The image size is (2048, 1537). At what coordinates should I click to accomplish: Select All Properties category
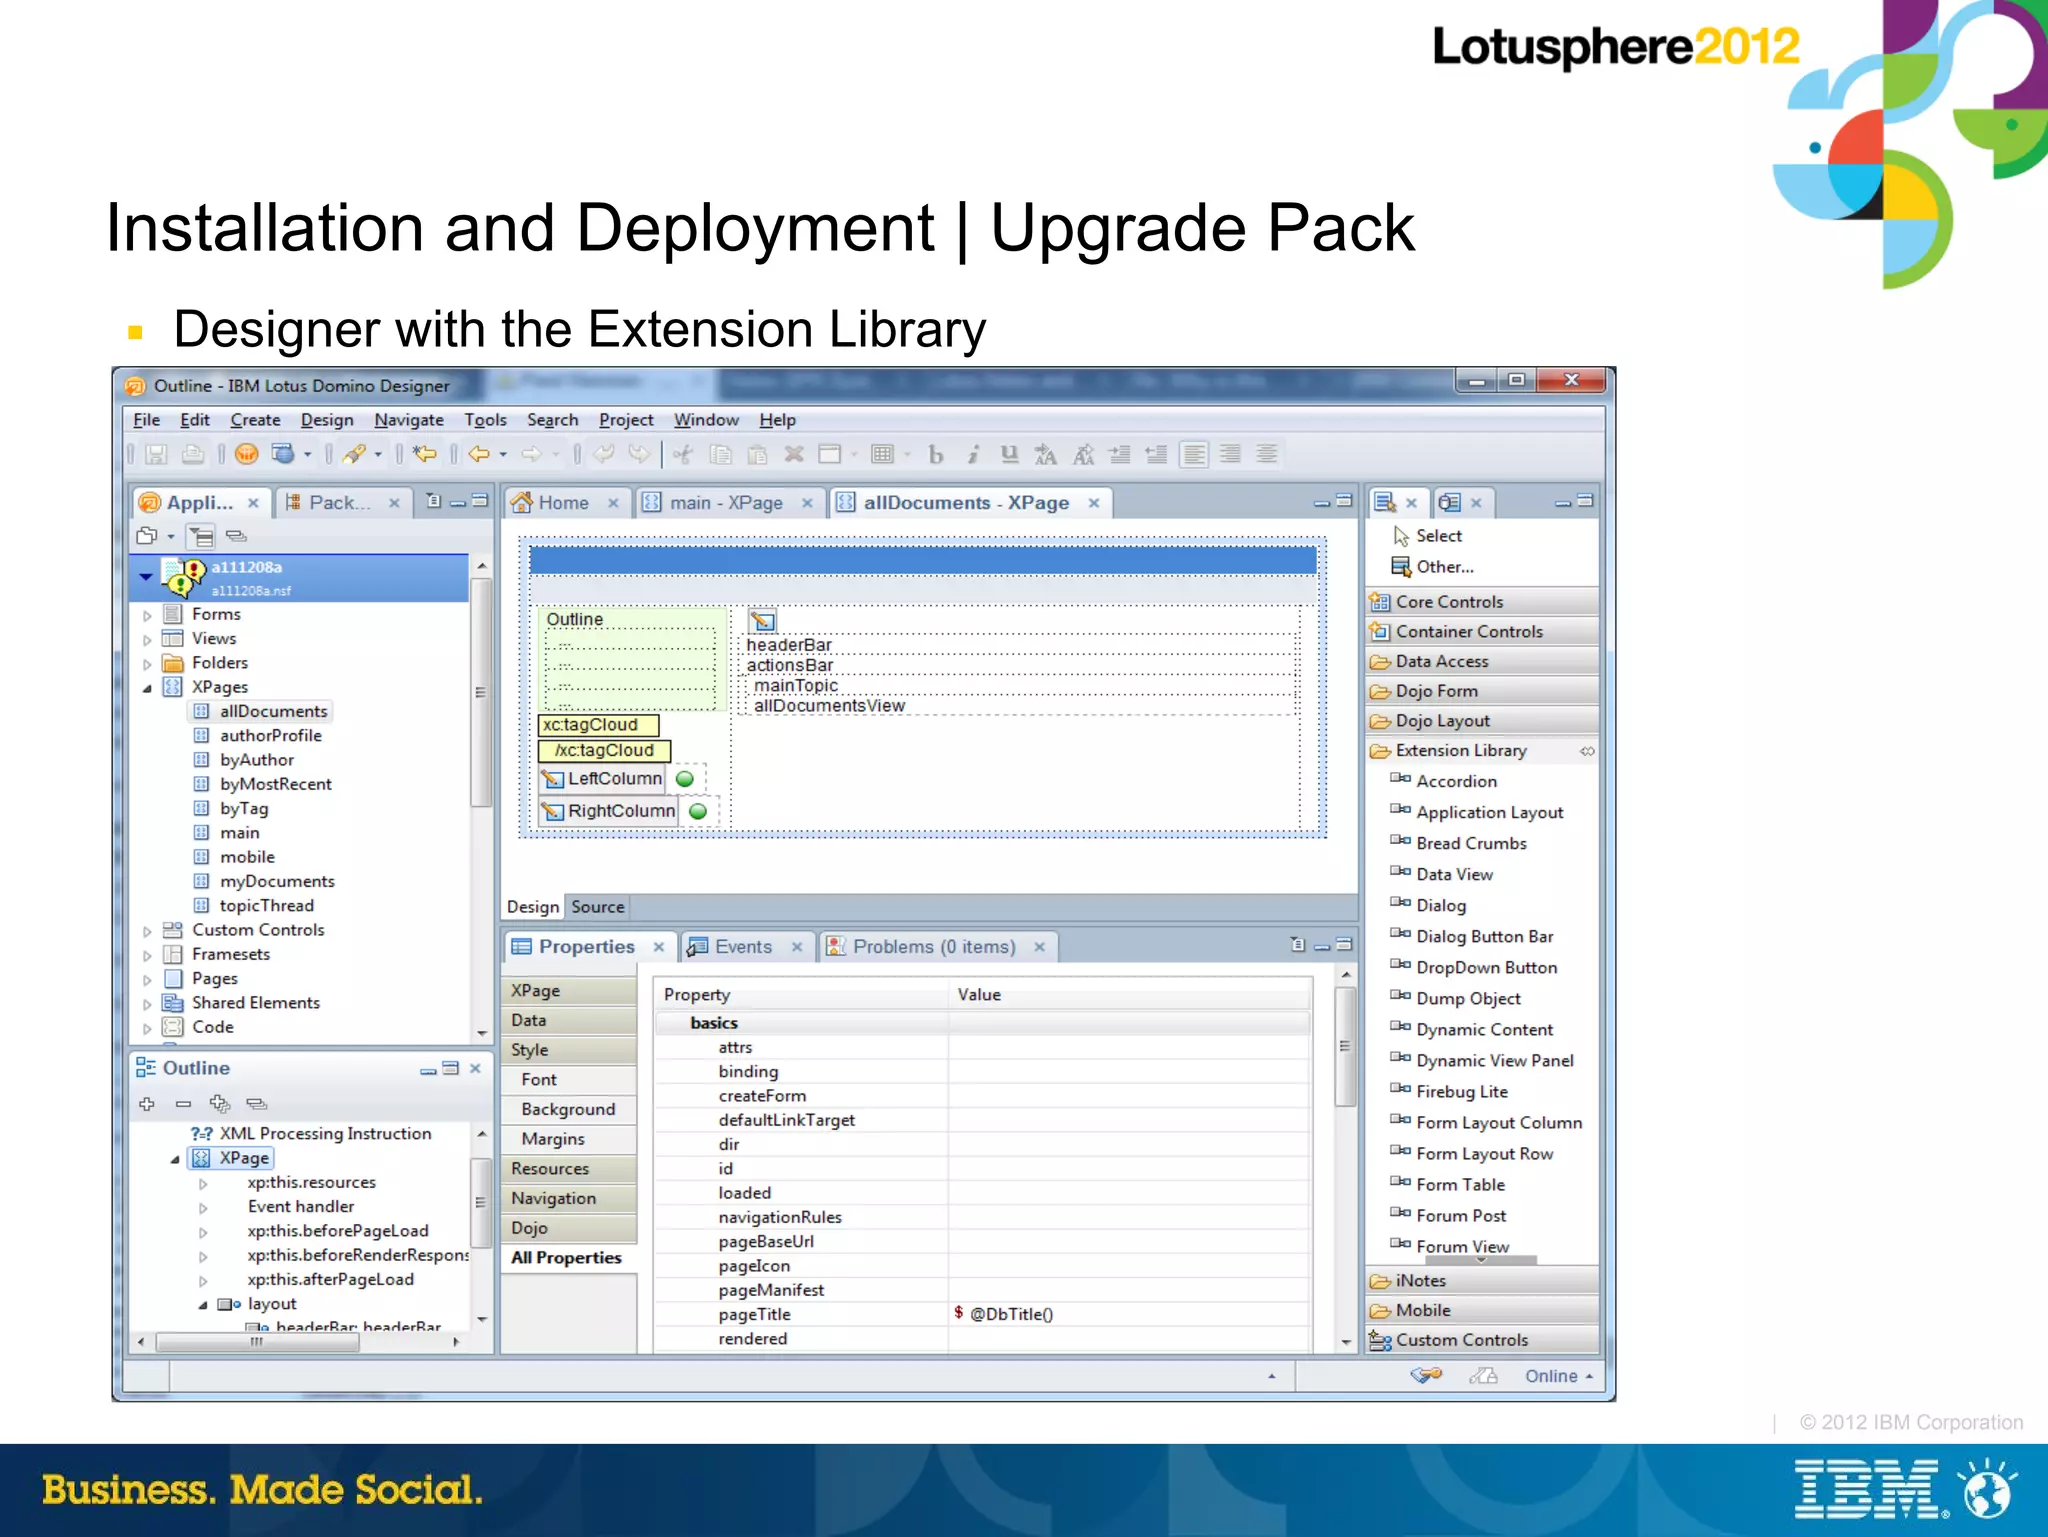(x=567, y=1258)
